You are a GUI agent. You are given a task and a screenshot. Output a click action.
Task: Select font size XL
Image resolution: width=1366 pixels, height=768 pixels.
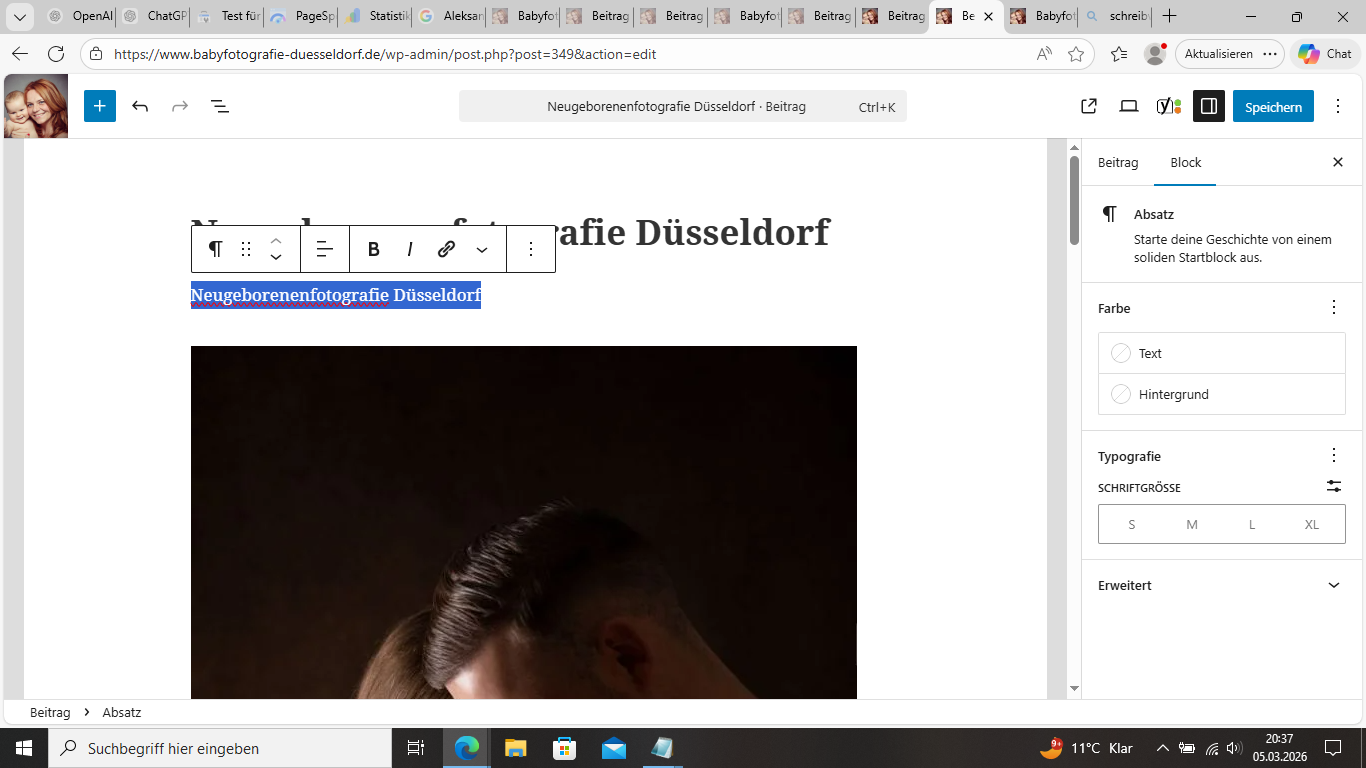coord(1311,524)
